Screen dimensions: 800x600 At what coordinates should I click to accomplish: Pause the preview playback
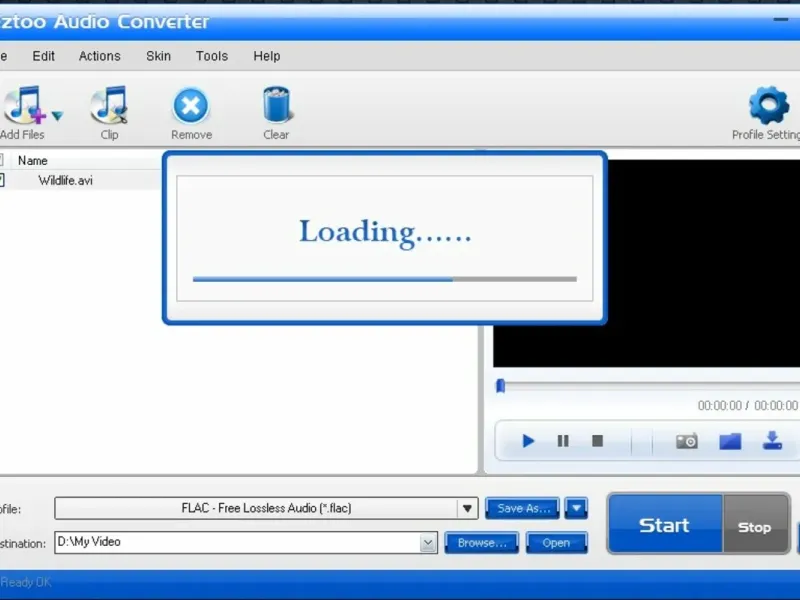(563, 441)
